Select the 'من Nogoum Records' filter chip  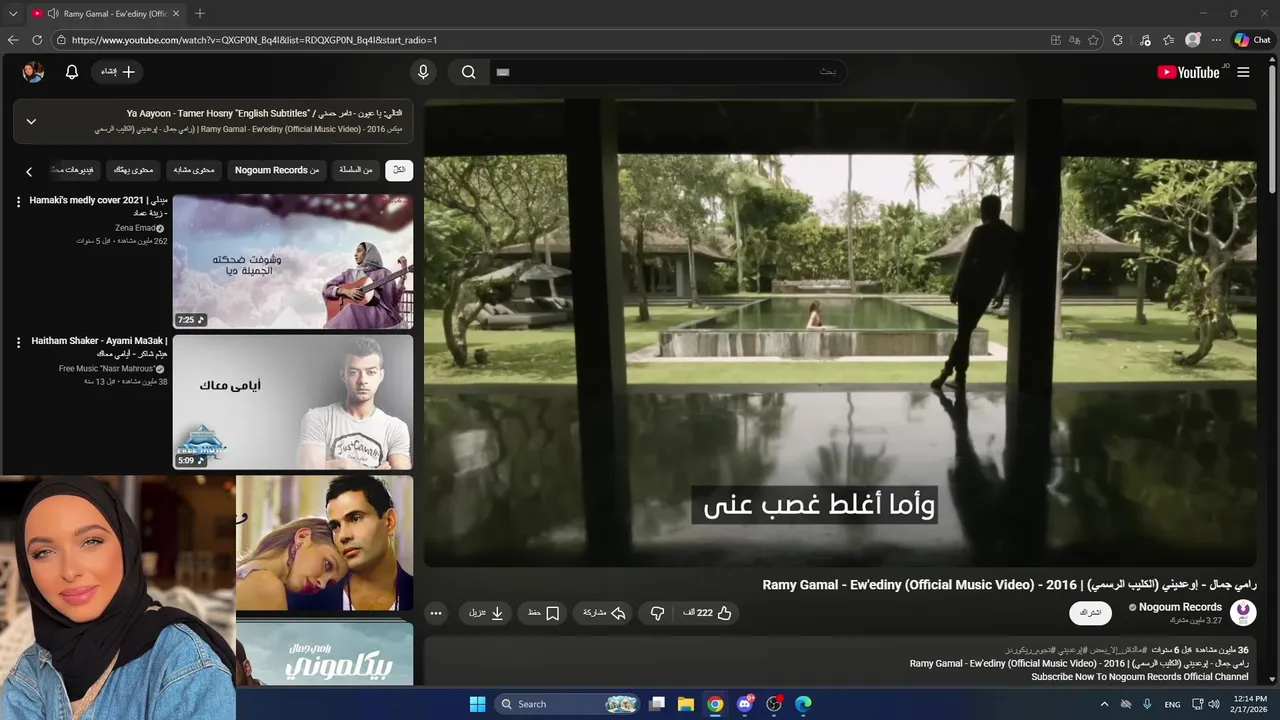pyautogui.click(x=277, y=170)
